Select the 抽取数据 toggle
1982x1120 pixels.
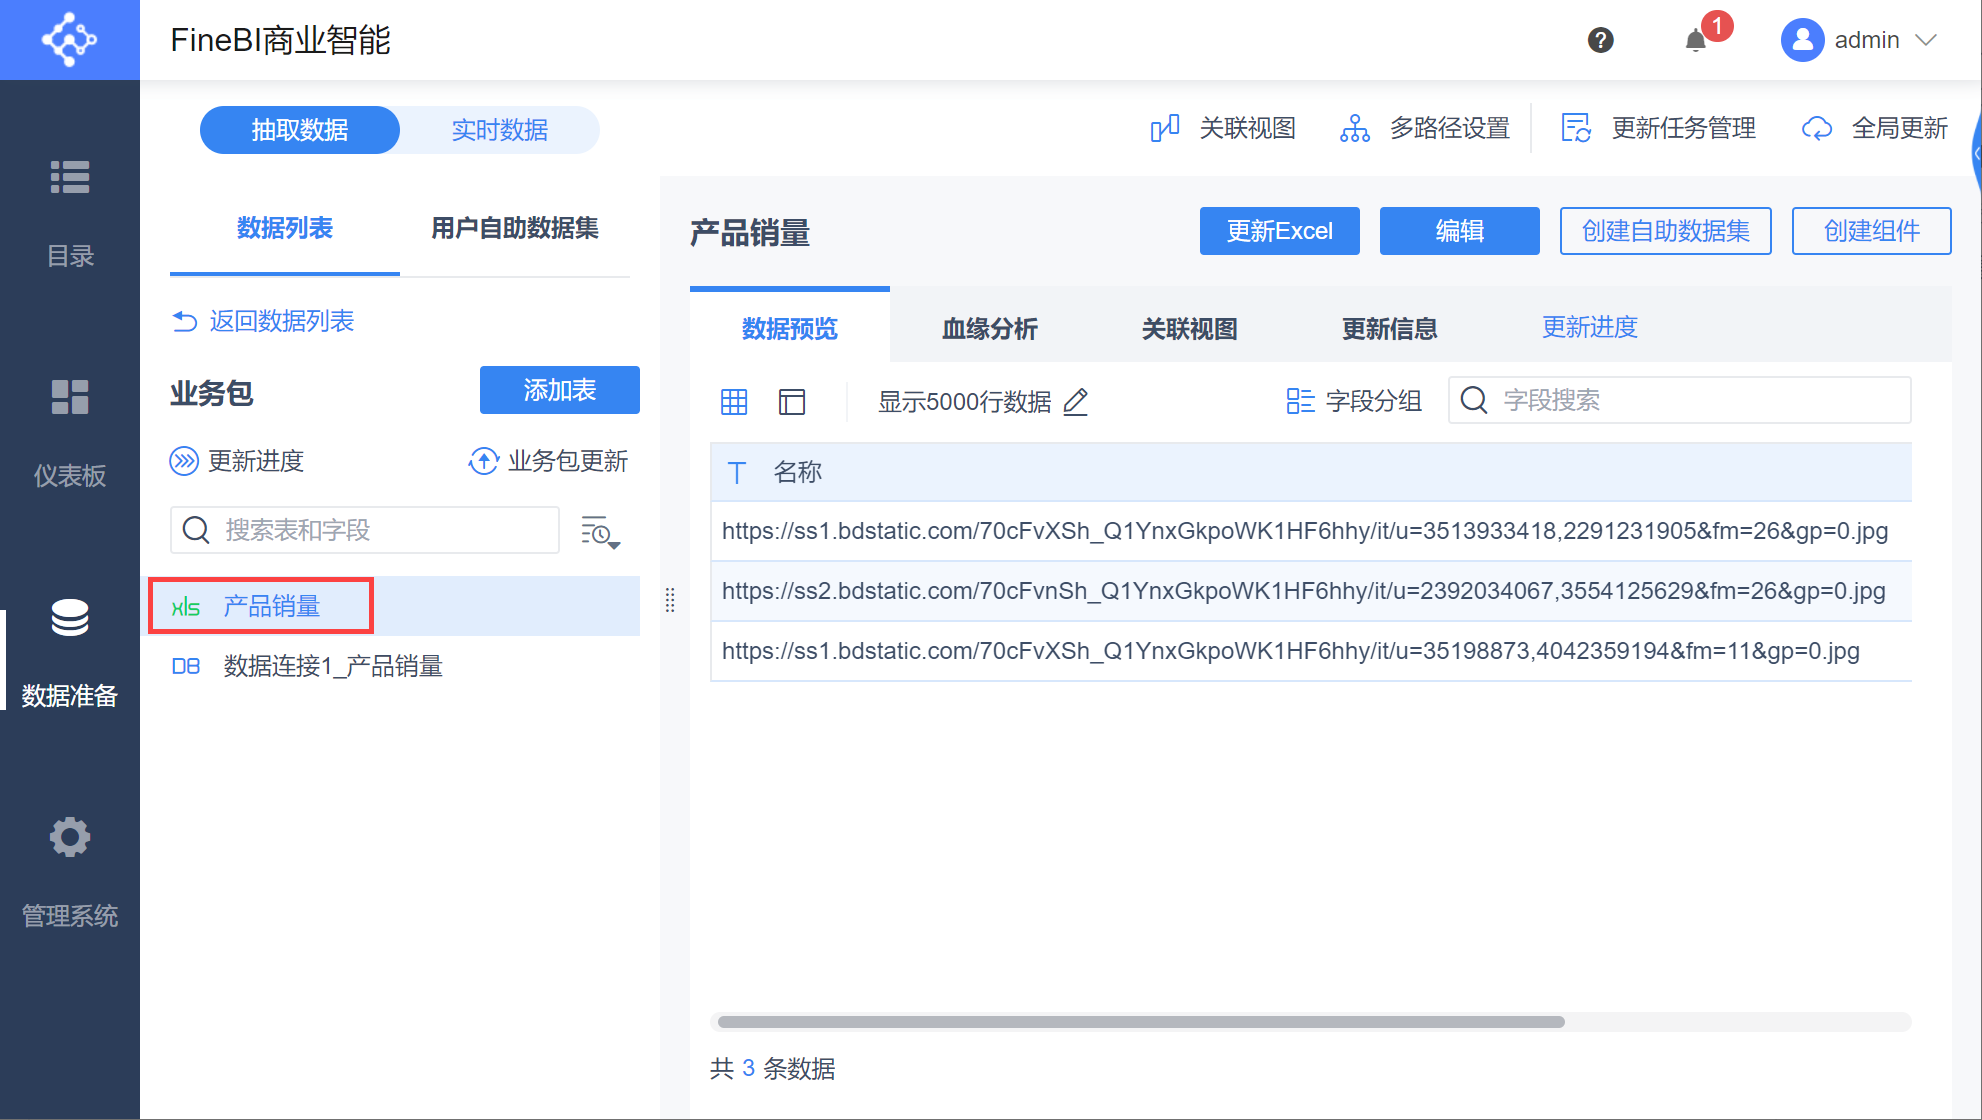click(x=300, y=130)
